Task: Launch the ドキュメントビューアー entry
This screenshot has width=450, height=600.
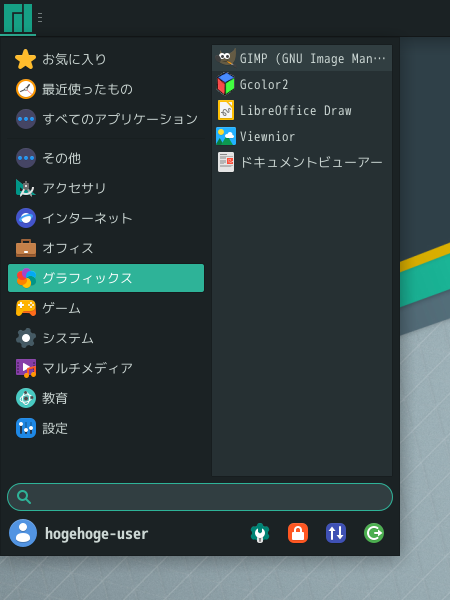Action: tap(302, 162)
